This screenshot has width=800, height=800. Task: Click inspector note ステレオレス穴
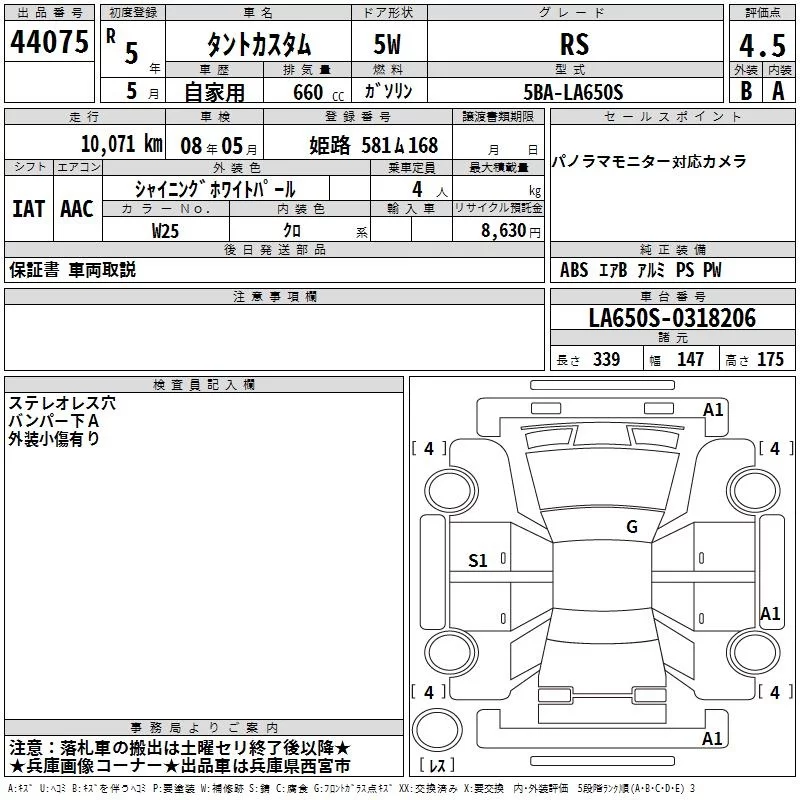click(62, 403)
